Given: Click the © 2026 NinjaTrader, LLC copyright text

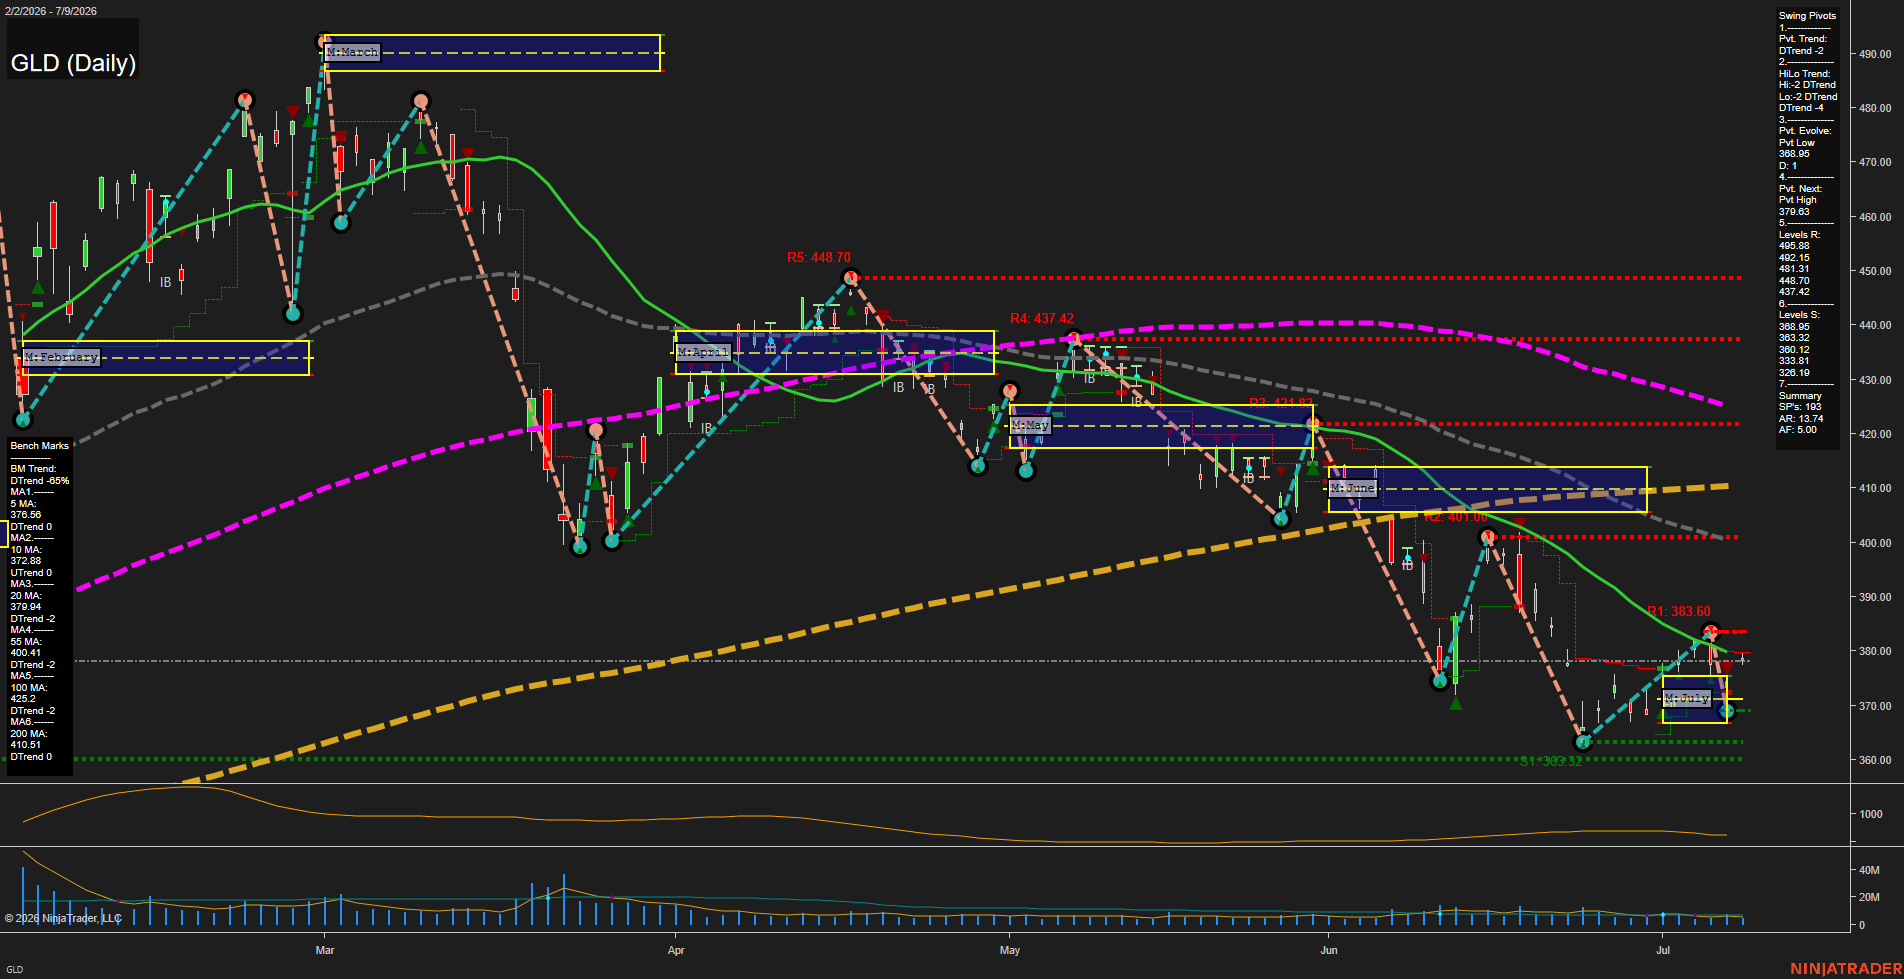Looking at the screenshot, I should pos(63,918).
